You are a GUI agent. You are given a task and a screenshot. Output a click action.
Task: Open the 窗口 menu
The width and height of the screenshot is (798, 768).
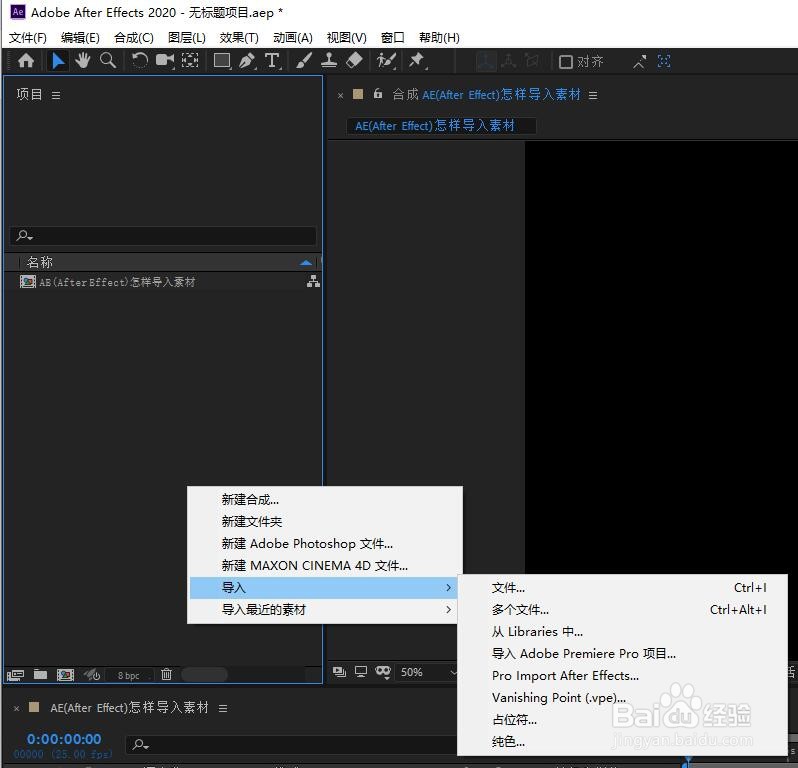[x=392, y=38]
